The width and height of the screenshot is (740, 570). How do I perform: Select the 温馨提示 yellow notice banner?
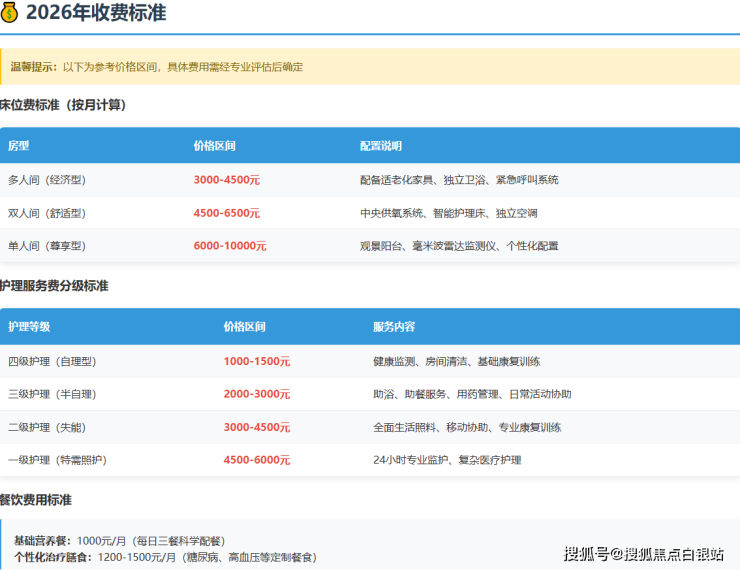(x=370, y=67)
